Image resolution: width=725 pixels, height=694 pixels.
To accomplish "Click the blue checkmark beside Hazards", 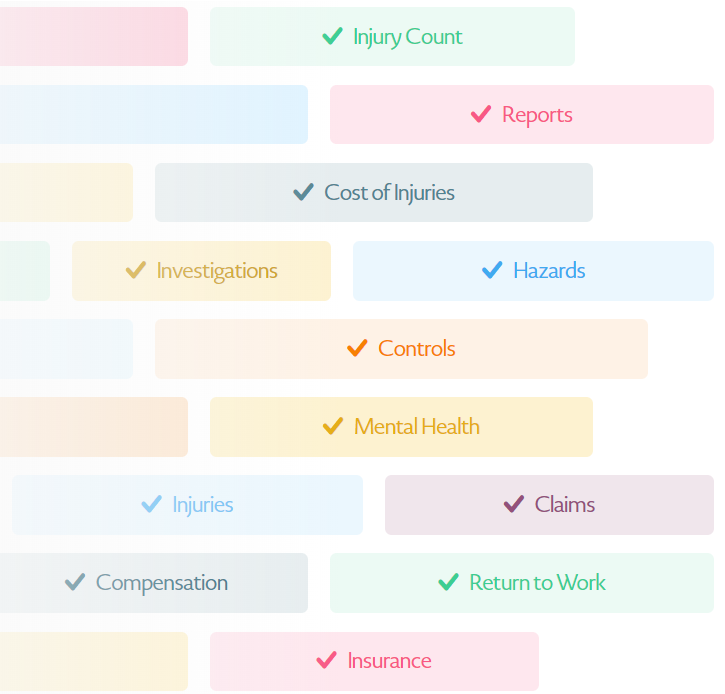I will tap(492, 270).
